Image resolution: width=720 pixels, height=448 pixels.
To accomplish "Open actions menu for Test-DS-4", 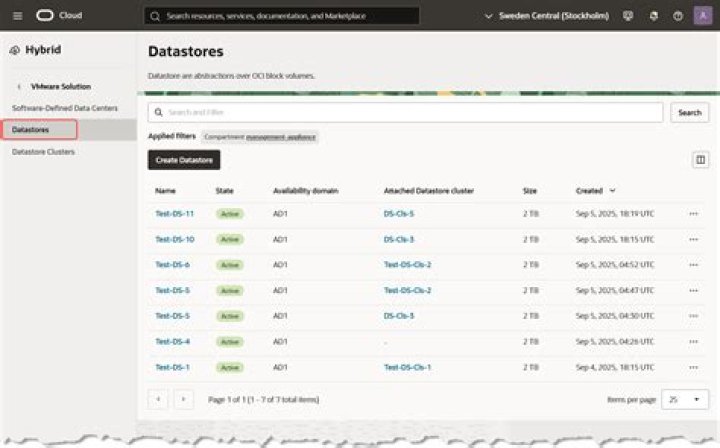I will click(x=693, y=342).
